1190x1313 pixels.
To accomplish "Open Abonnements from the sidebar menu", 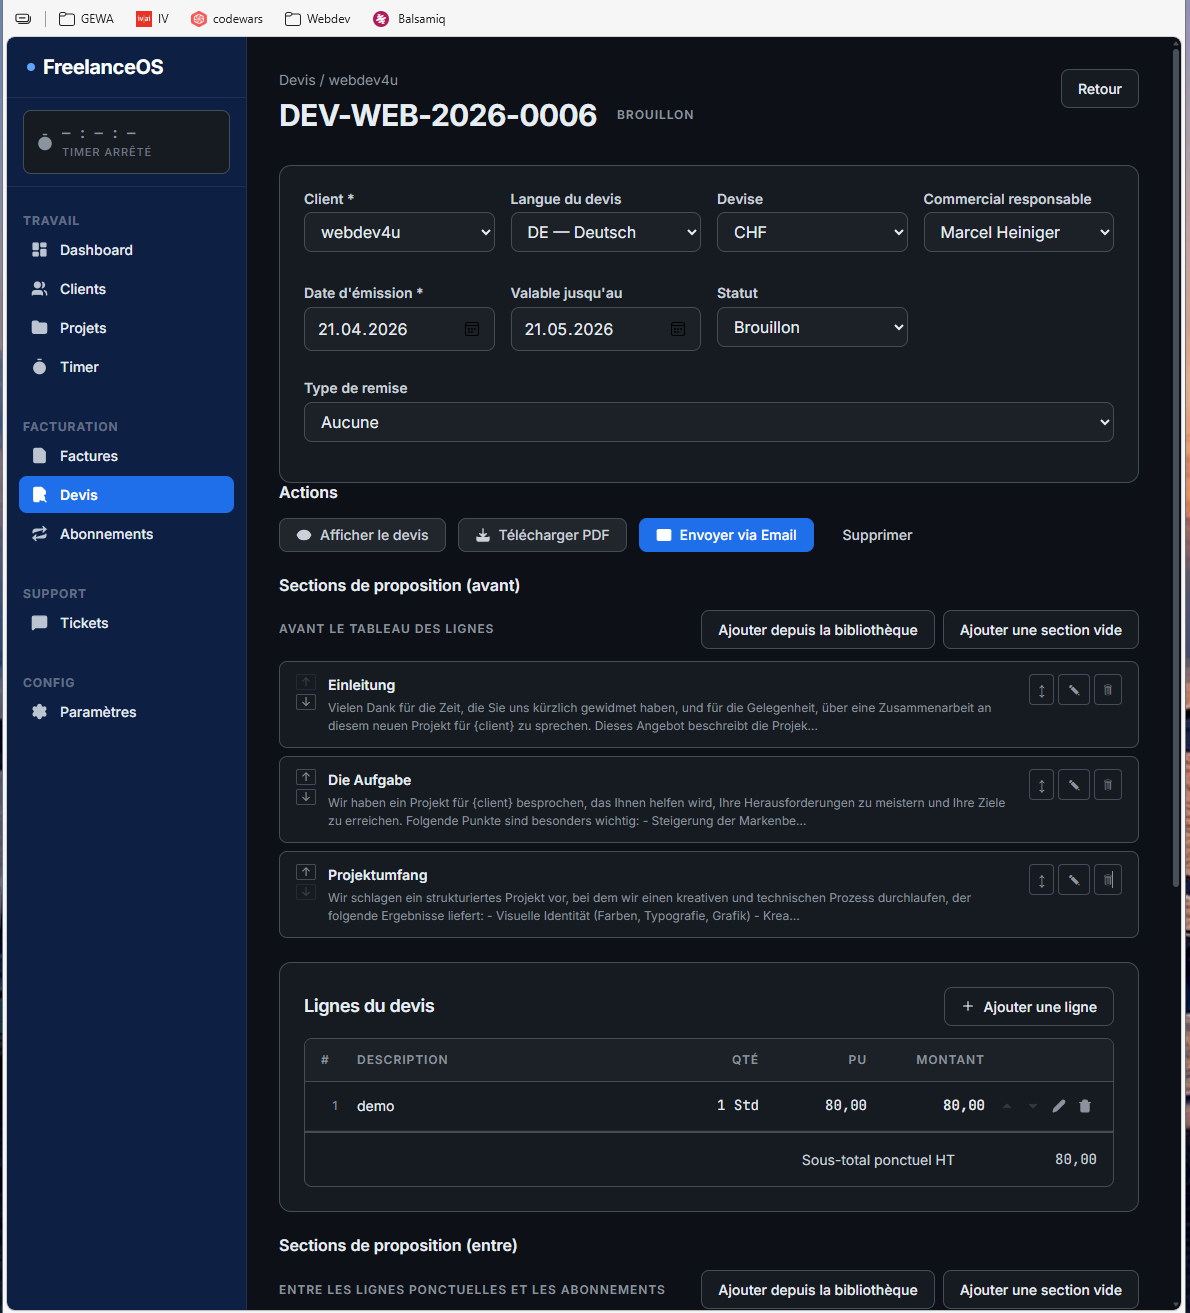I will pyautogui.click(x=106, y=534).
